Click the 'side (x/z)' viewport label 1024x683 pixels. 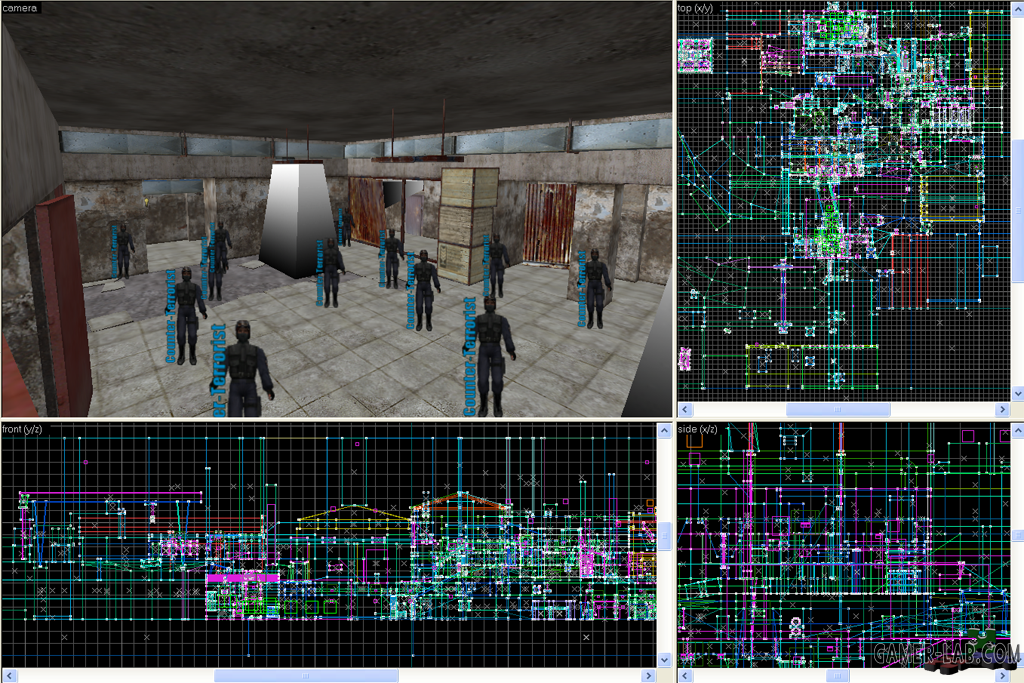[697, 429]
